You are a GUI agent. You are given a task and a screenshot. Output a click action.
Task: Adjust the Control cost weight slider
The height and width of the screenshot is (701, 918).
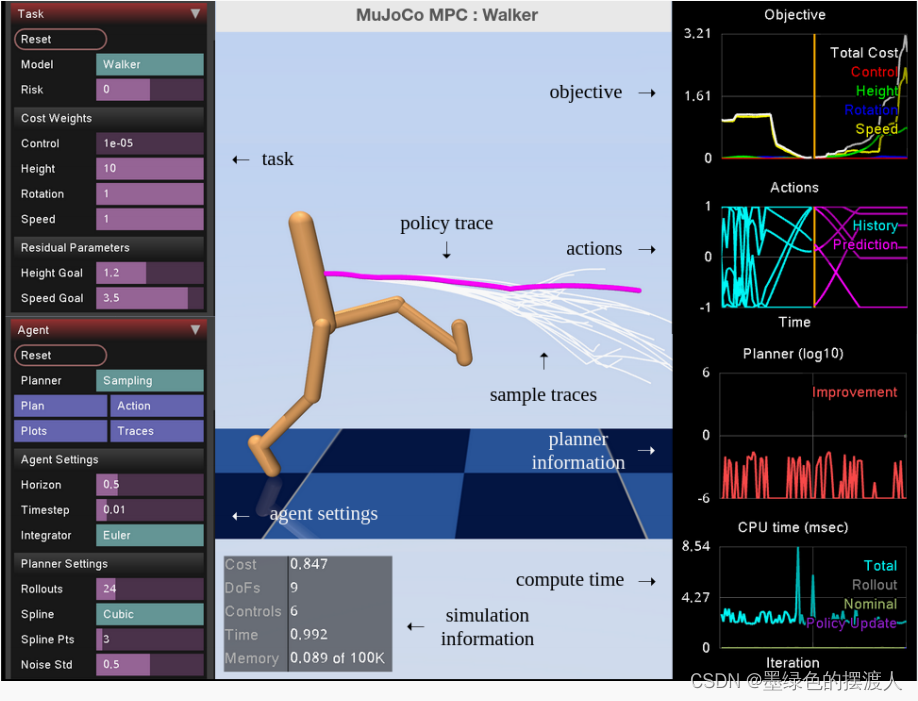(x=150, y=143)
